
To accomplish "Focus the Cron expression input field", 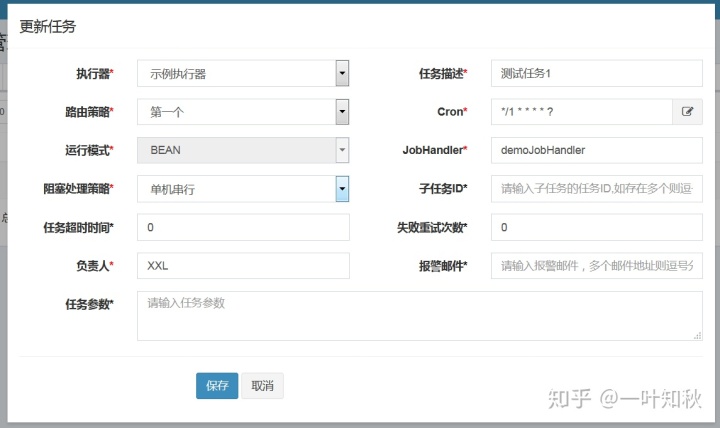I will click(x=582, y=112).
